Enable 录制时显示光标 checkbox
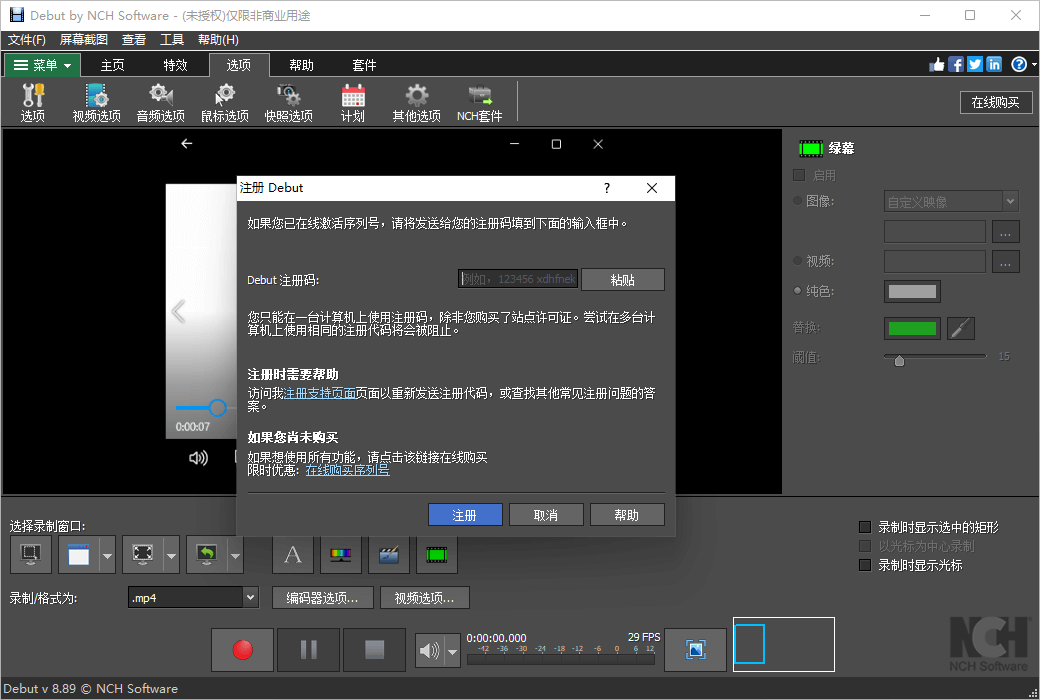Screen dimensions: 1040x700 click(x=865, y=565)
